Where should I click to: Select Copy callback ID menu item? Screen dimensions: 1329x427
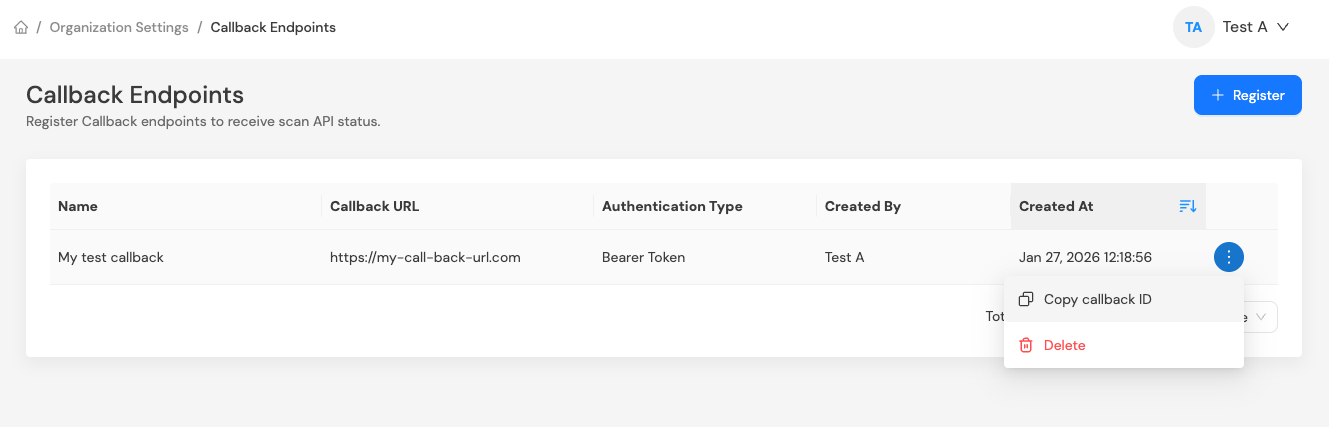coord(1097,299)
